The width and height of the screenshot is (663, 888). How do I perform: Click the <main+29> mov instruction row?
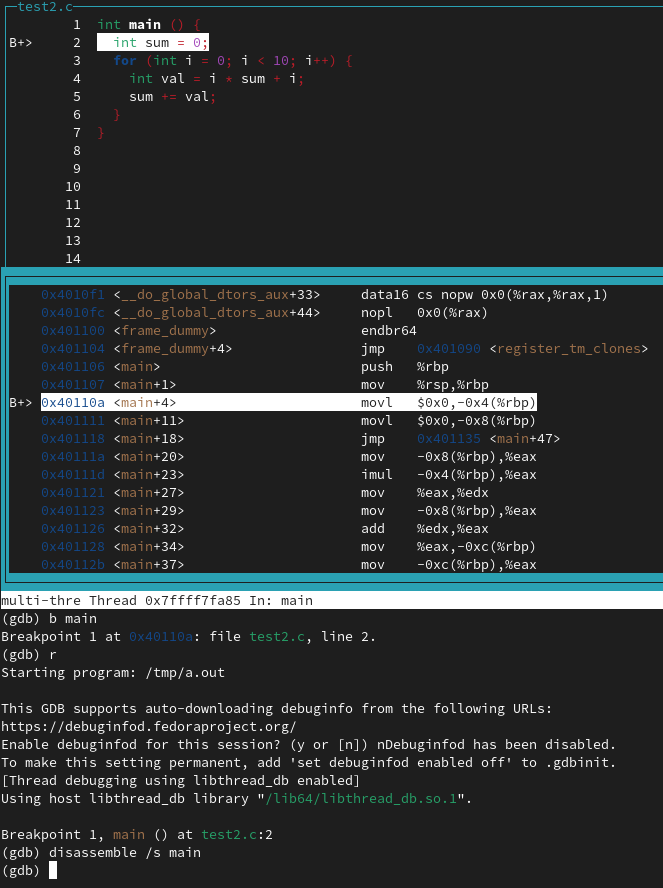click(x=288, y=511)
